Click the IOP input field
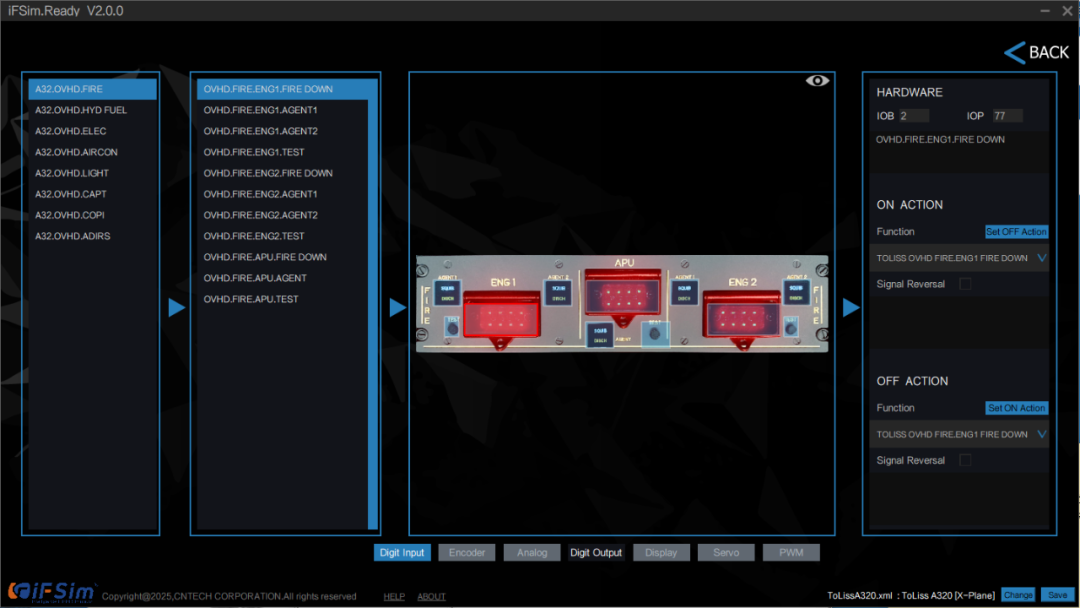Screen dimensions: 1080x608 [1007, 116]
